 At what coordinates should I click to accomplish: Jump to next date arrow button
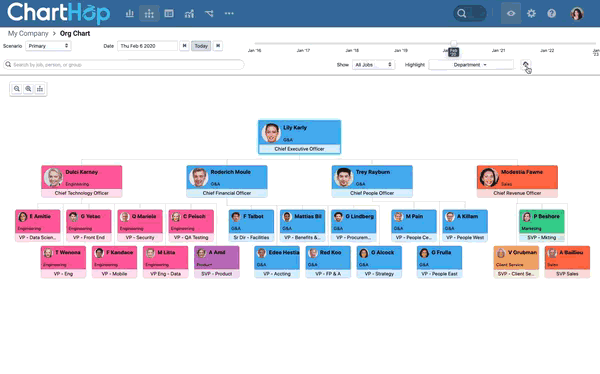click(x=218, y=46)
